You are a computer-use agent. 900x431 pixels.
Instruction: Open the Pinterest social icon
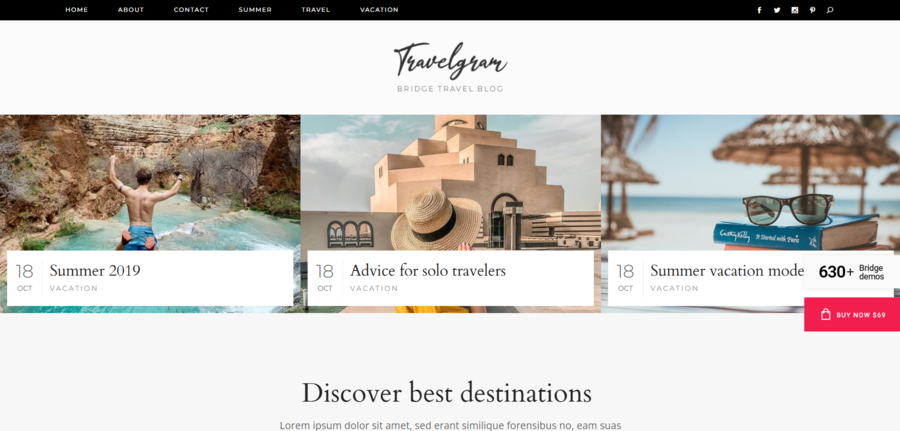[x=812, y=10]
